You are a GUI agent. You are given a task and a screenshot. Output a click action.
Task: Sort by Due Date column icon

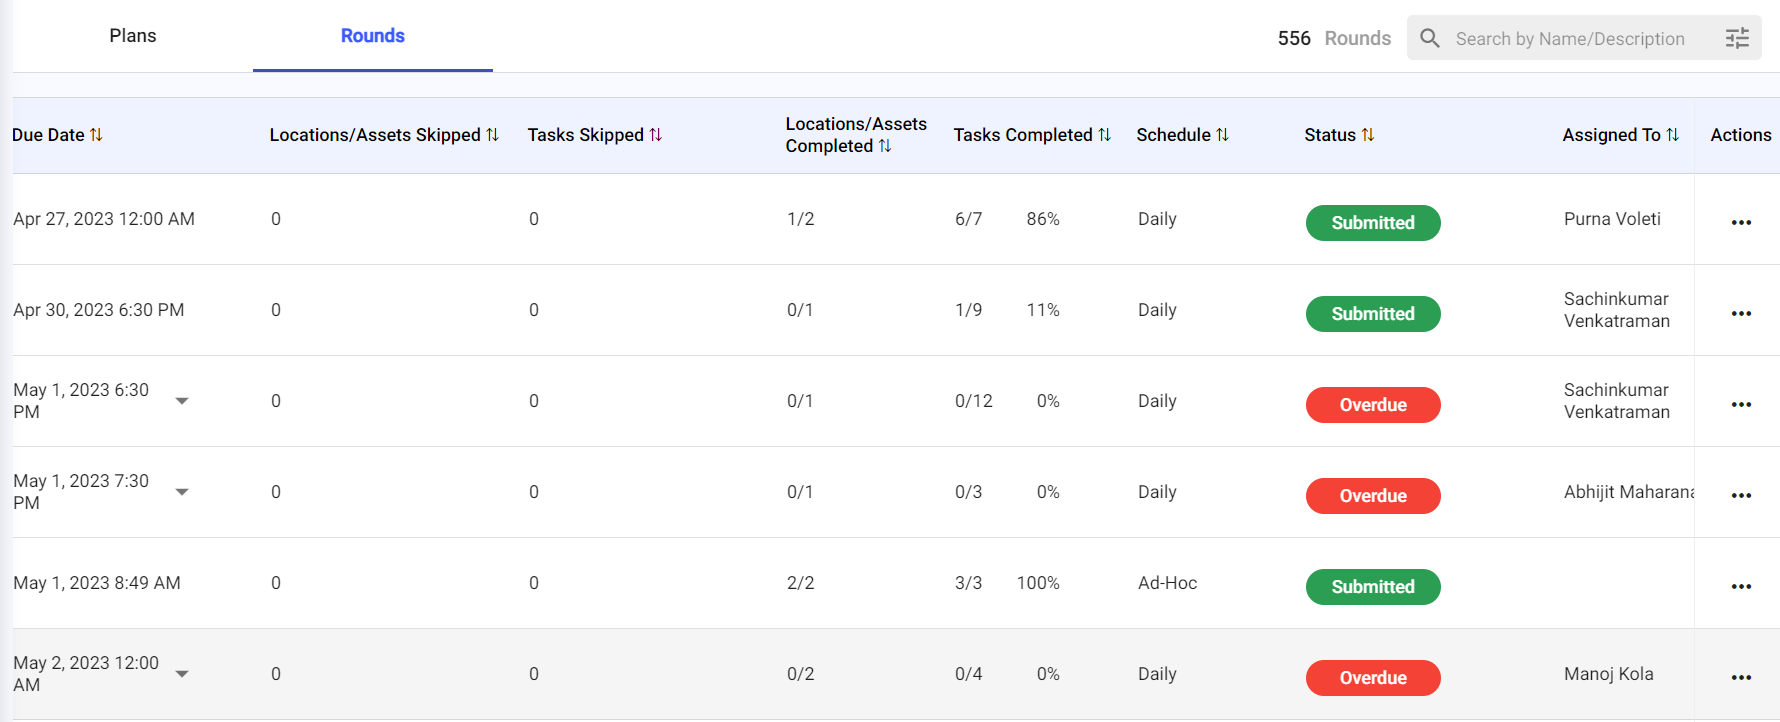[x=96, y=135]
